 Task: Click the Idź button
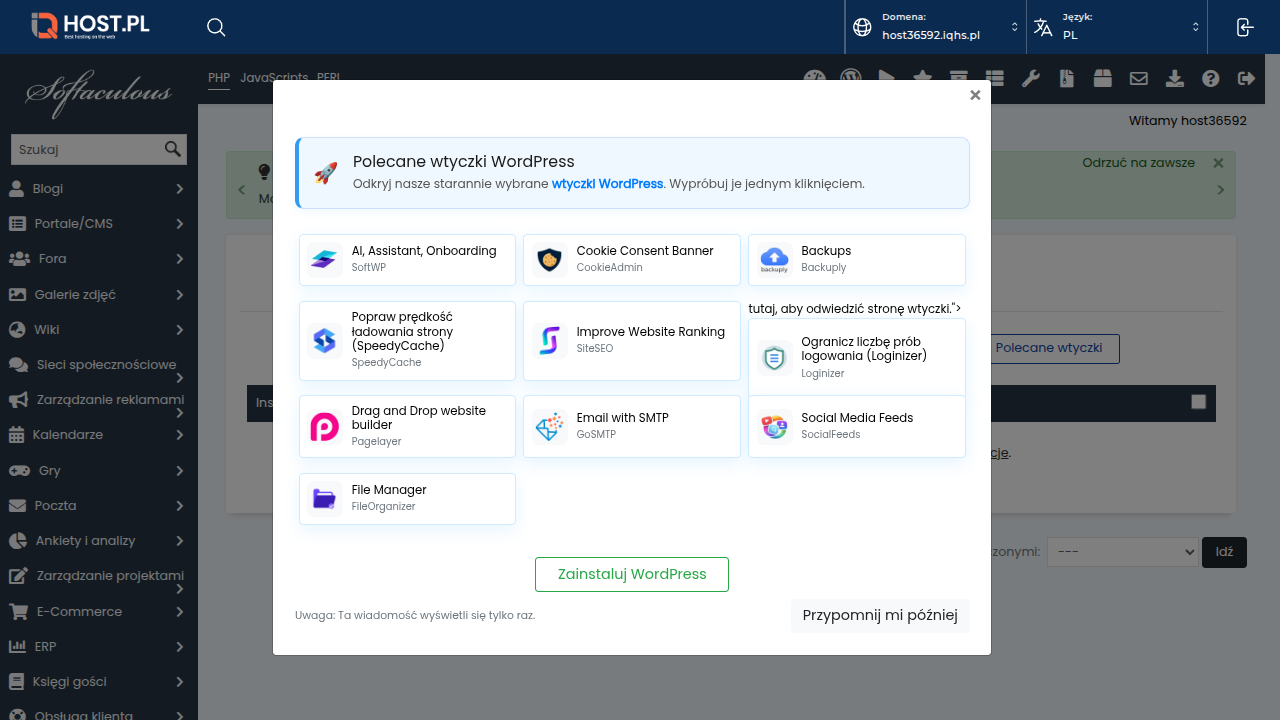point(1224,552)
